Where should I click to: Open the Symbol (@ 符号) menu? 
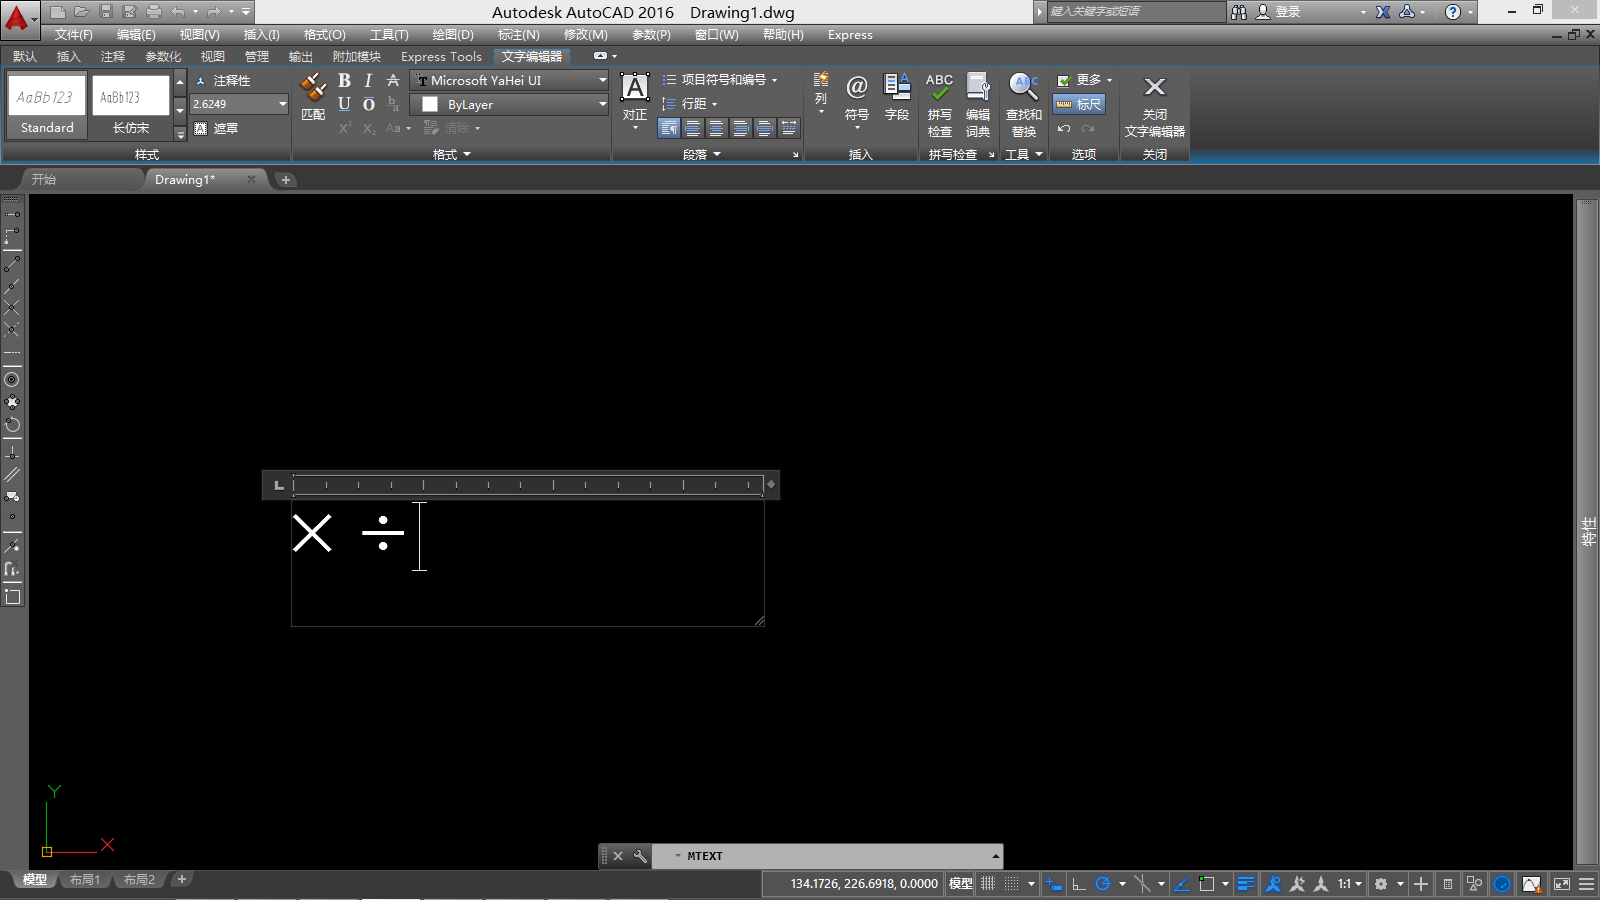point(857,99)
